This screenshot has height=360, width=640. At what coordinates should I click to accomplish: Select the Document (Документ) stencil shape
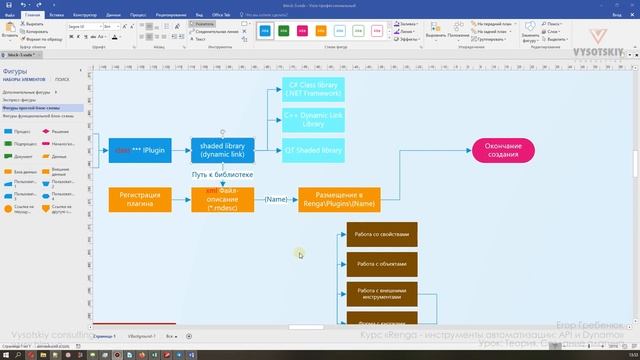[x=18, y=156]
